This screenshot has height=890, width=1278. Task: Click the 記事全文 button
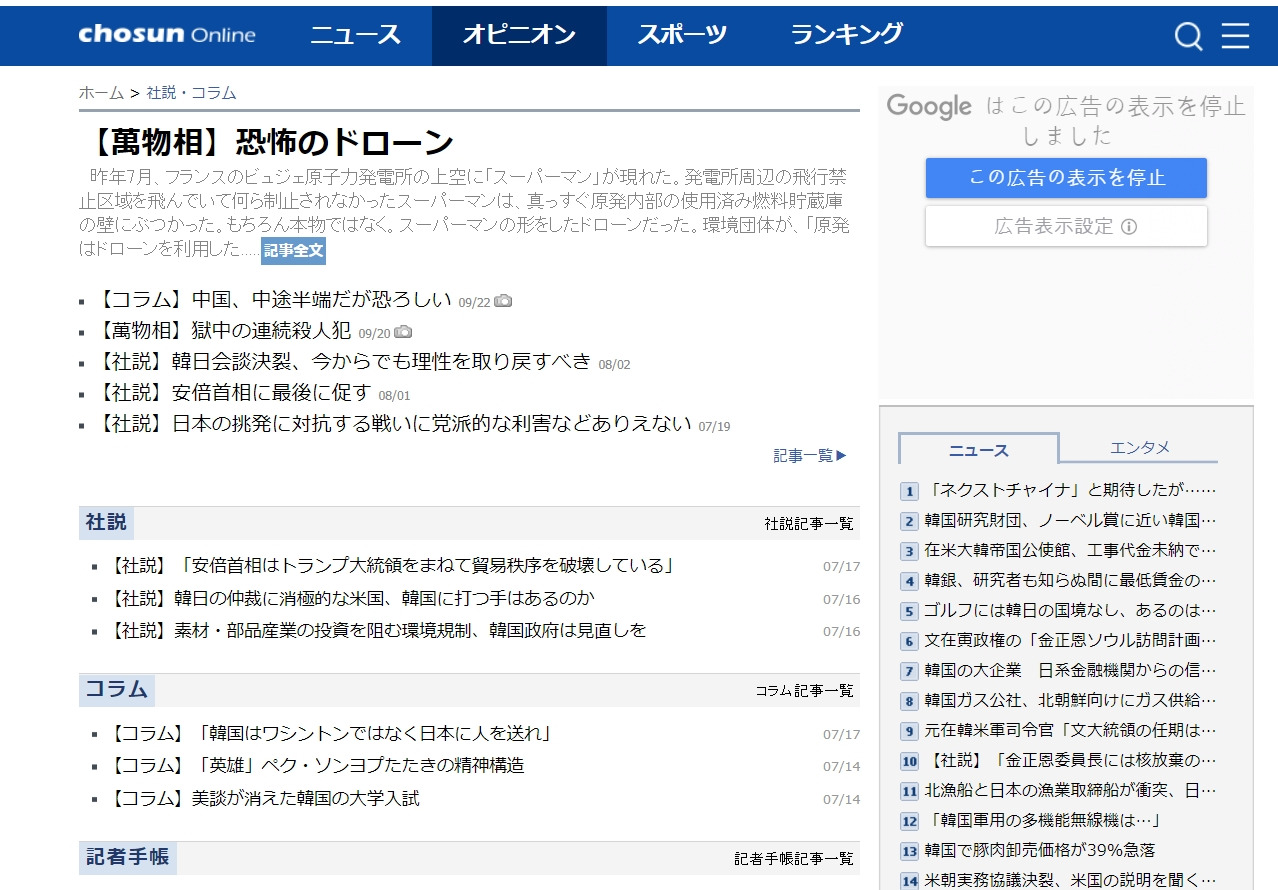[293, 251]
